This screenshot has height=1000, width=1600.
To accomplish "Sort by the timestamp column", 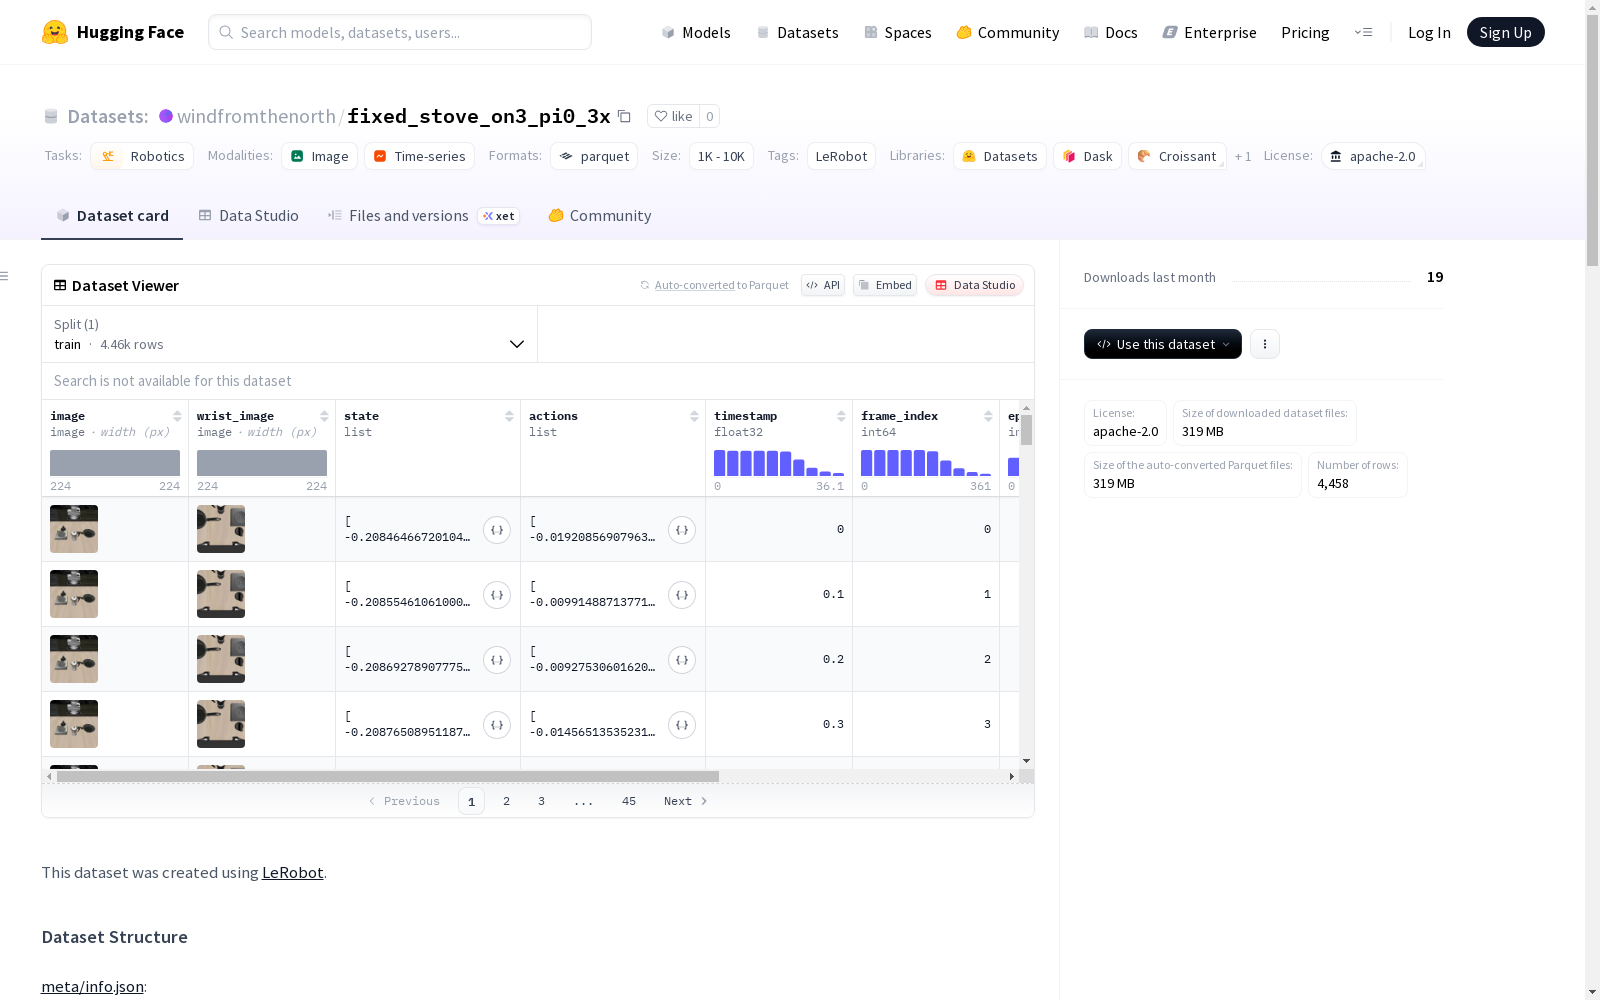I will tap(841, 416).
